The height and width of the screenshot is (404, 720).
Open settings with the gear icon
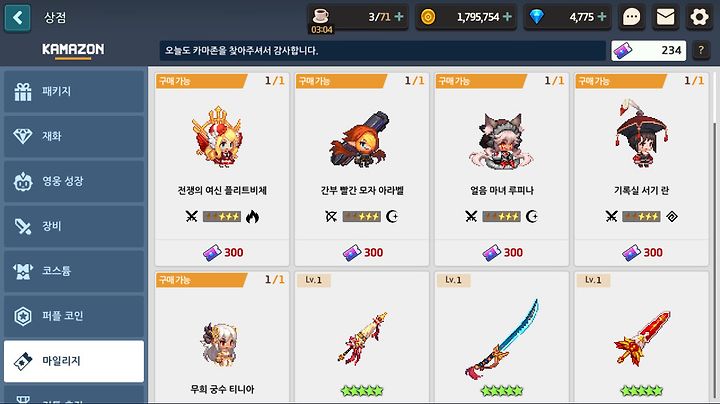tap(699, 17)
